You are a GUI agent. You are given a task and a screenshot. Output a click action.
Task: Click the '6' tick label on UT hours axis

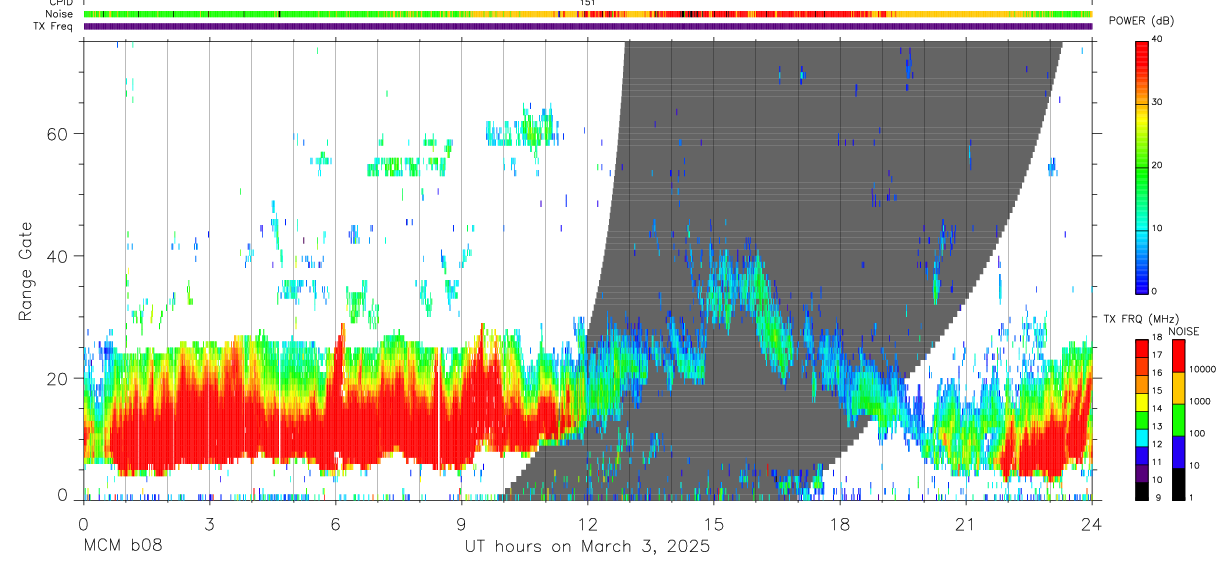[335, 524]
